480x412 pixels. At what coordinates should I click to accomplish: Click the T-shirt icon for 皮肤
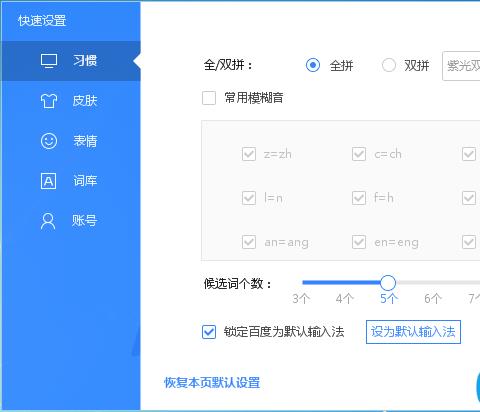point(49,101)
